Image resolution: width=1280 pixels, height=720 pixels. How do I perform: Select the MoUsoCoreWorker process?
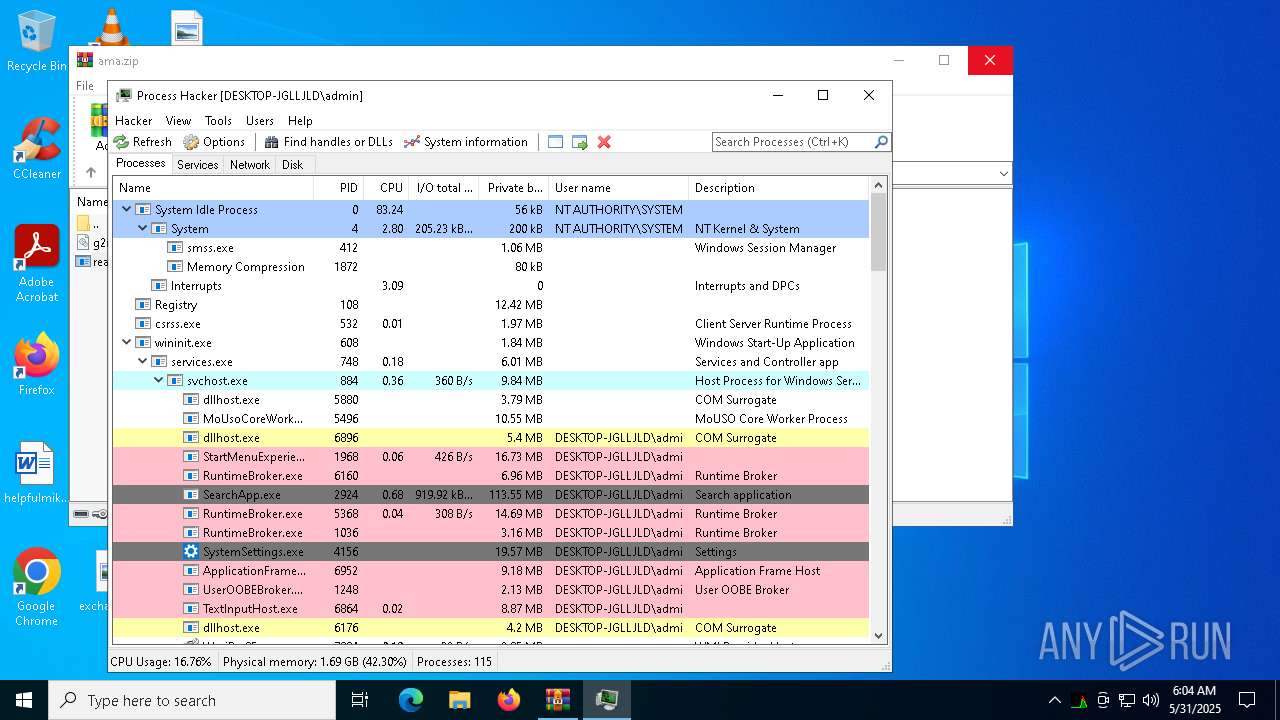pyautogui.click(x=491, y=419)
